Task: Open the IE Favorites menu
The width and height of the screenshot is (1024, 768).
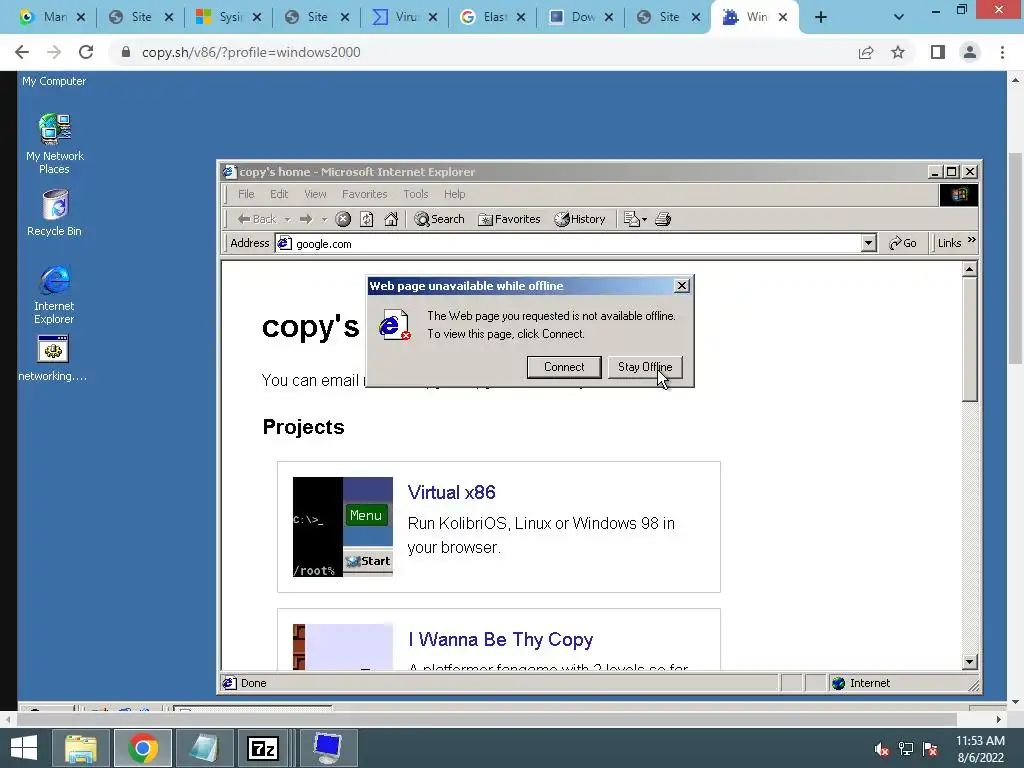Action: point(364,194)
